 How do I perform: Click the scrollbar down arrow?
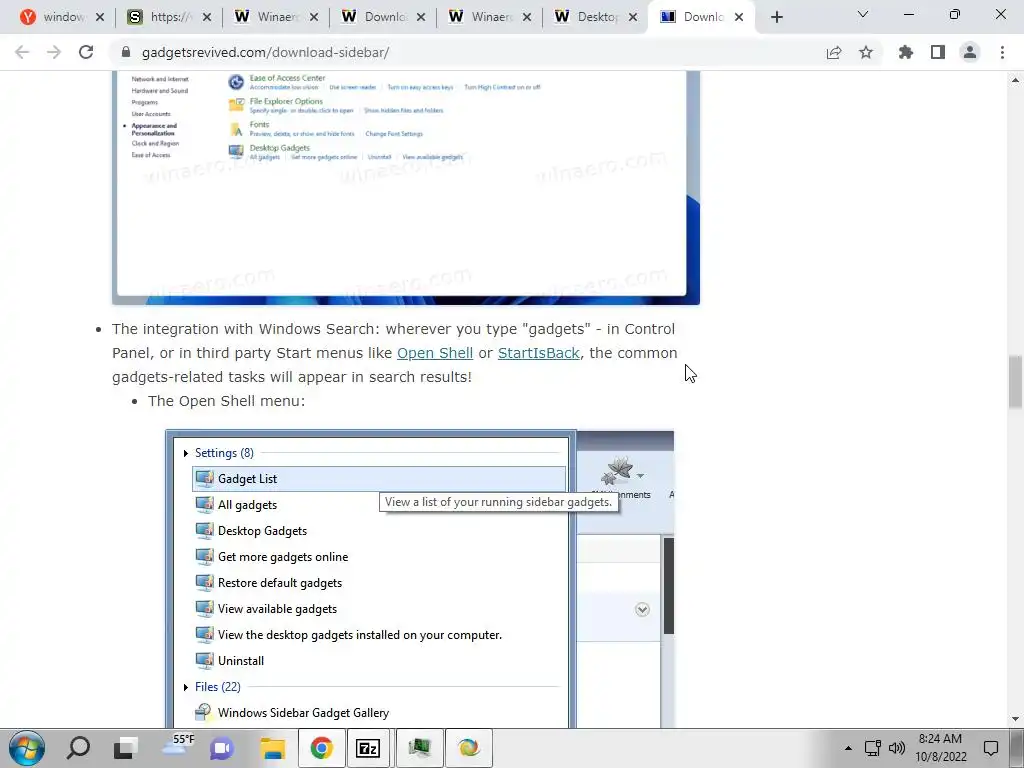[x=1015, y=719]
